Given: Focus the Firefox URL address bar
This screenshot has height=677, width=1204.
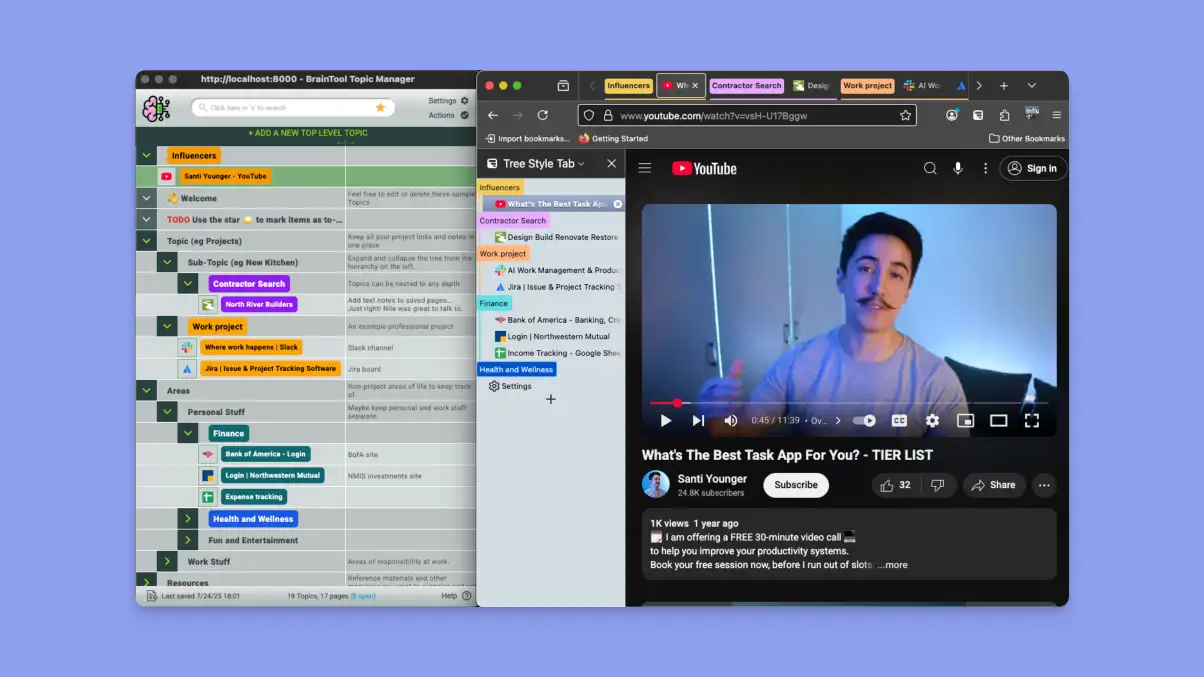Looking at the screenshot, I should click(747, 115).
